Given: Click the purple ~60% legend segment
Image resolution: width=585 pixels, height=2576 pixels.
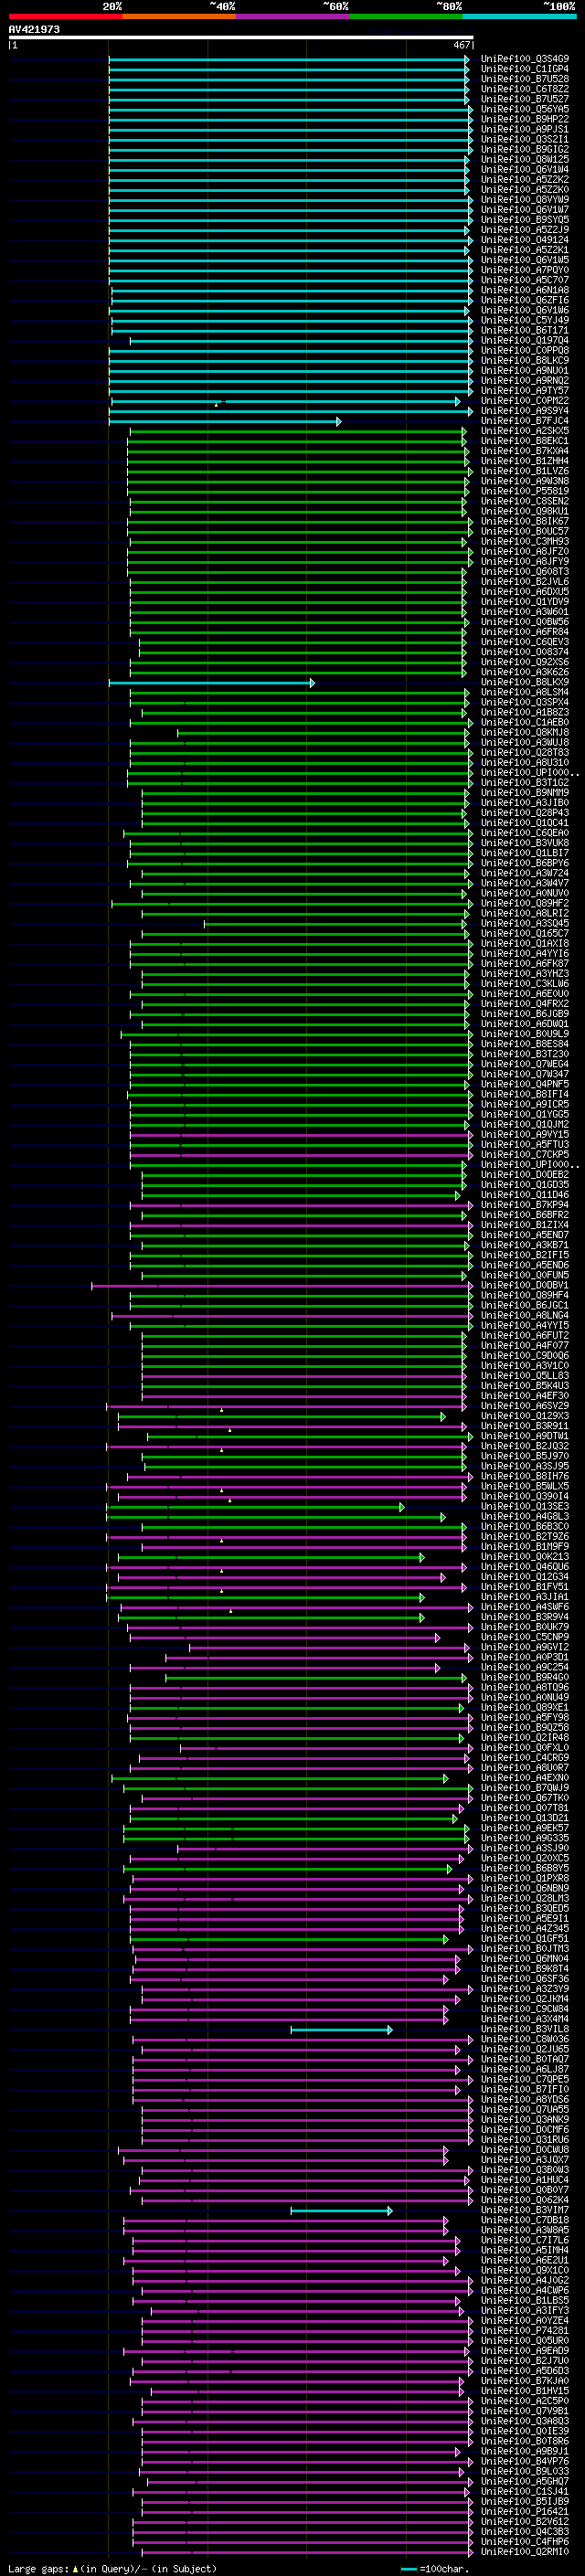Looking at the screenshot, I should (x=293, y=16).
